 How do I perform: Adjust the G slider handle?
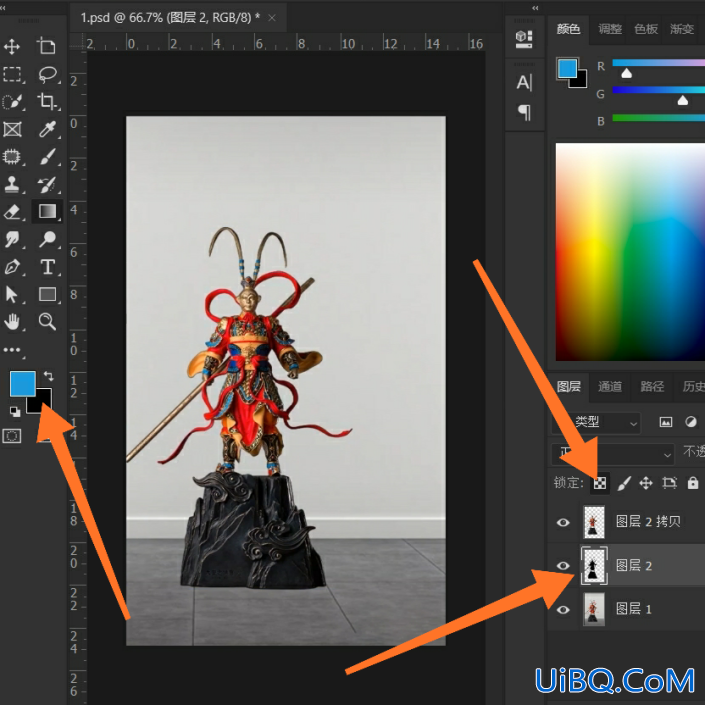683,100
